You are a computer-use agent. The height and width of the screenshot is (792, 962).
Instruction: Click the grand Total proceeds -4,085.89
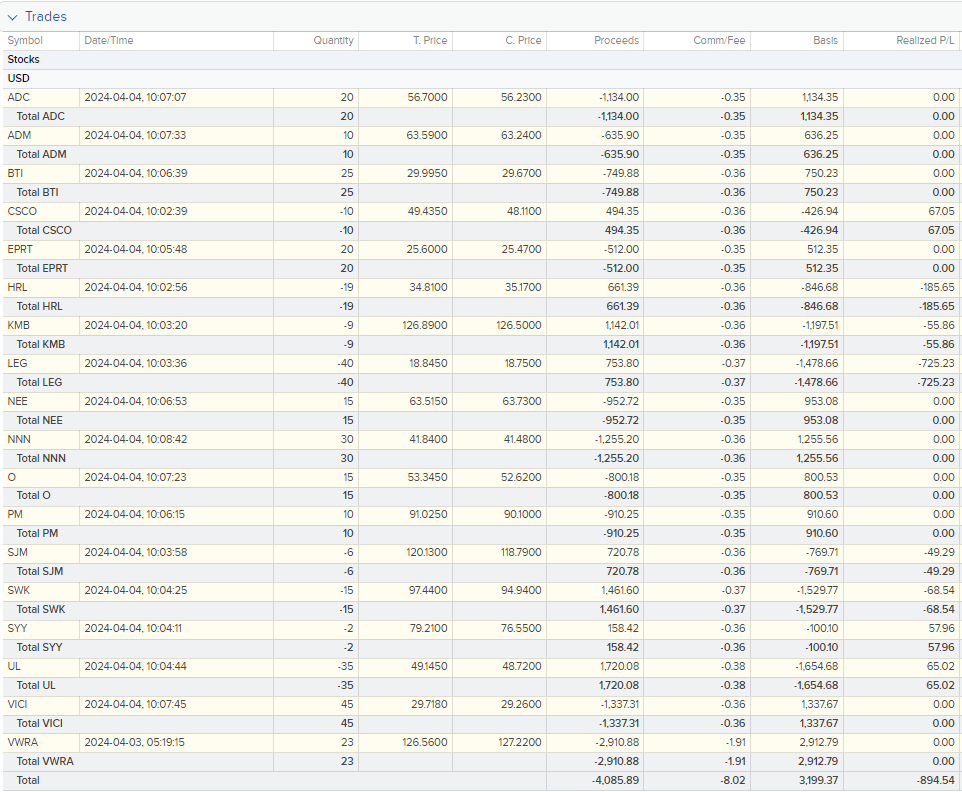615,781
